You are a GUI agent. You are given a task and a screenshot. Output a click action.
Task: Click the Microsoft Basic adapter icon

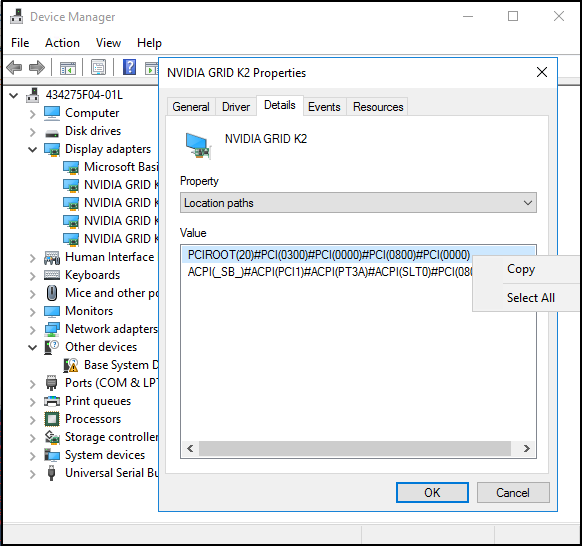tap(71, 167)
